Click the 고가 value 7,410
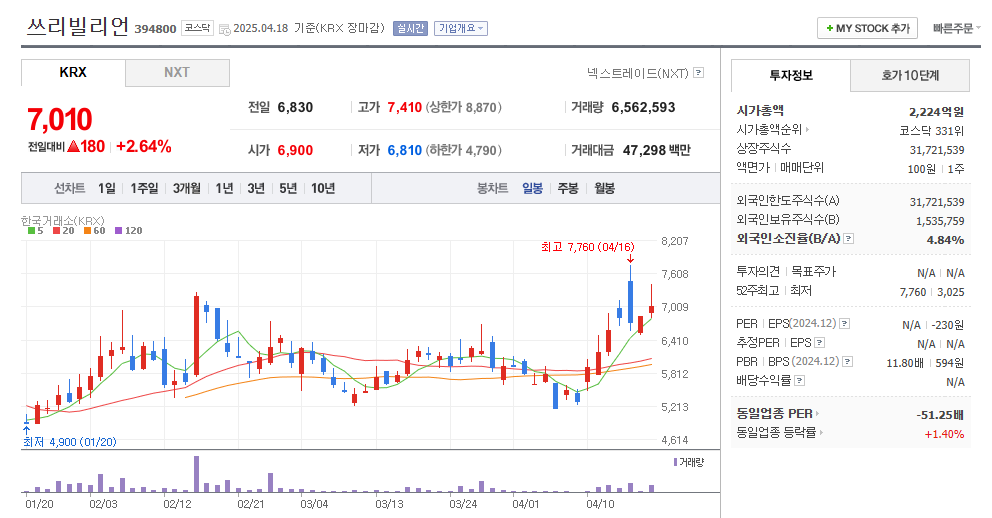The height and width of the screenshot is (518, 992). pyautogui.click(x=405, y=108)
